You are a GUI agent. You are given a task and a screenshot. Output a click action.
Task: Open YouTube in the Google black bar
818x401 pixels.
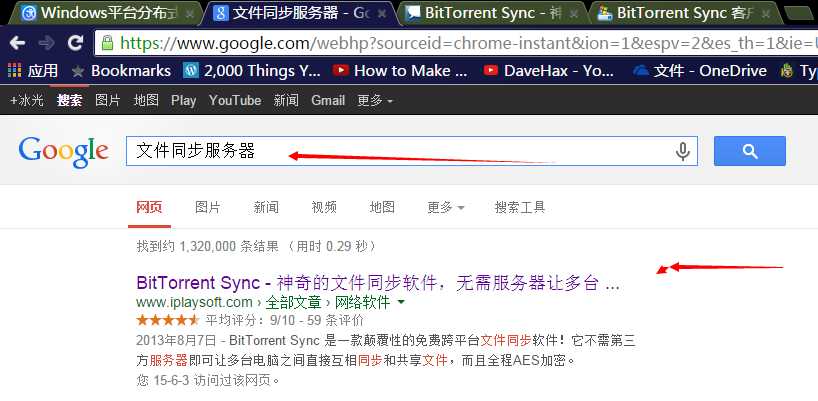pos(235,100)
